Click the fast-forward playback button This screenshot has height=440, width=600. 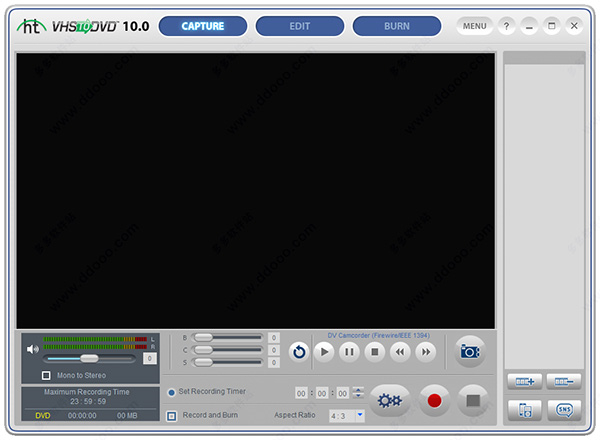(x=425, y=351)
